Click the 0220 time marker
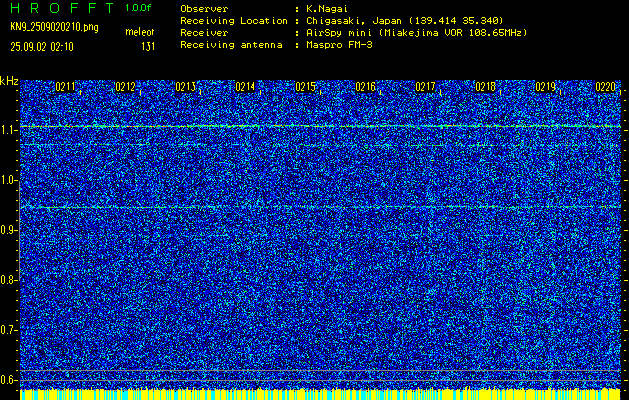Screen dimensions: 629x400 [x=605, y=87]
